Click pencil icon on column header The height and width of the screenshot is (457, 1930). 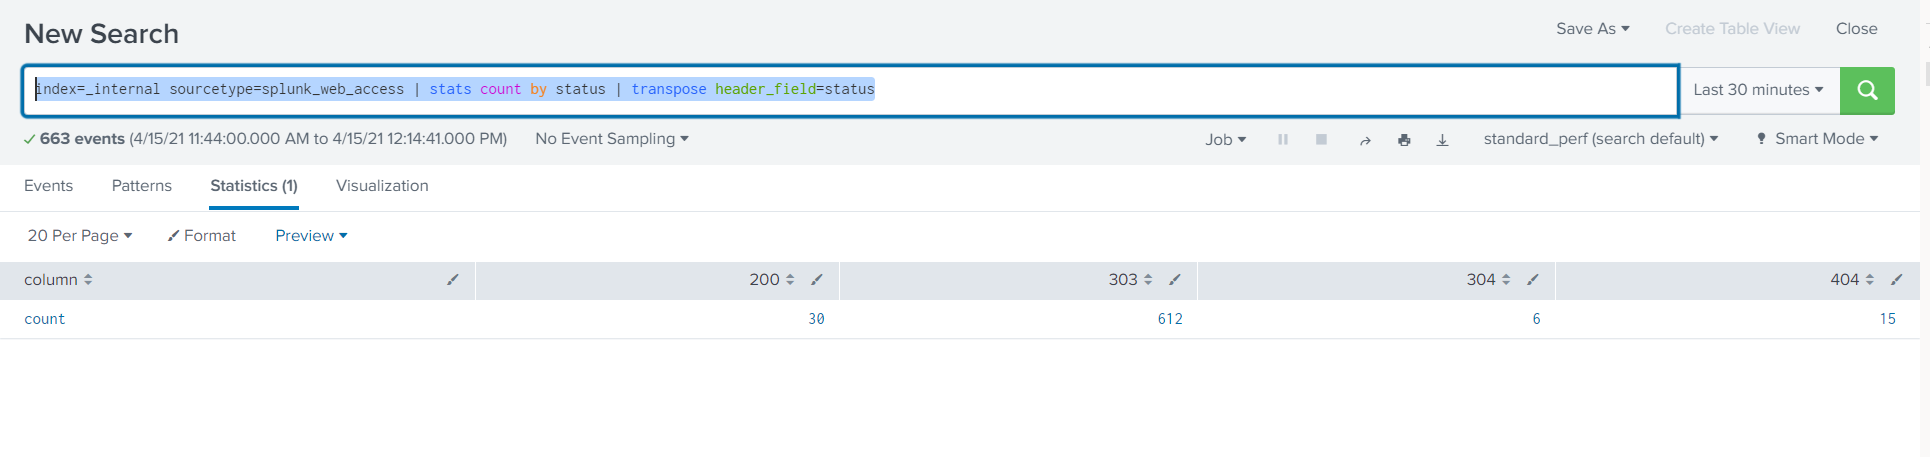pos(453,280)
